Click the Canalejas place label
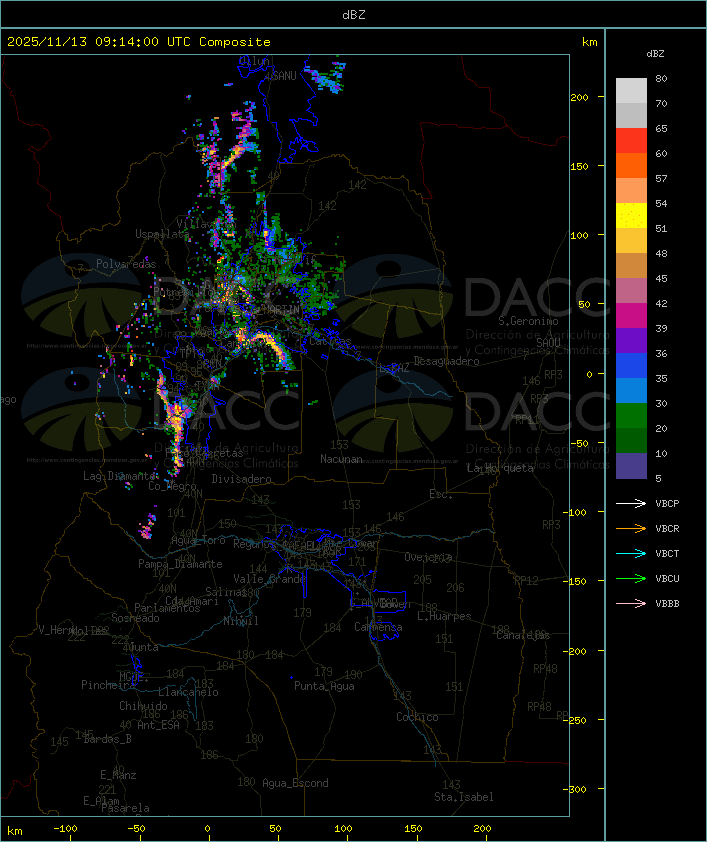707x842 pixels. click(x=523, y=635)
